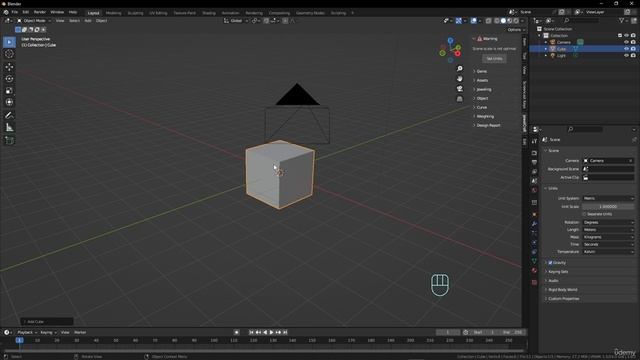The height and width of the screenshot is (360, 640).
Task: Click the Blender logo menu icon
Action: pos(6,12)
